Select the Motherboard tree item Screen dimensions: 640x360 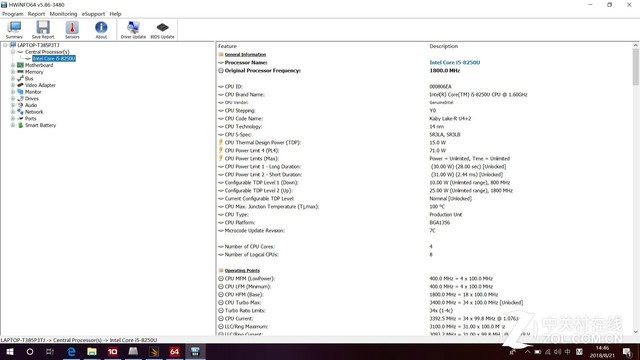(39, 65)
